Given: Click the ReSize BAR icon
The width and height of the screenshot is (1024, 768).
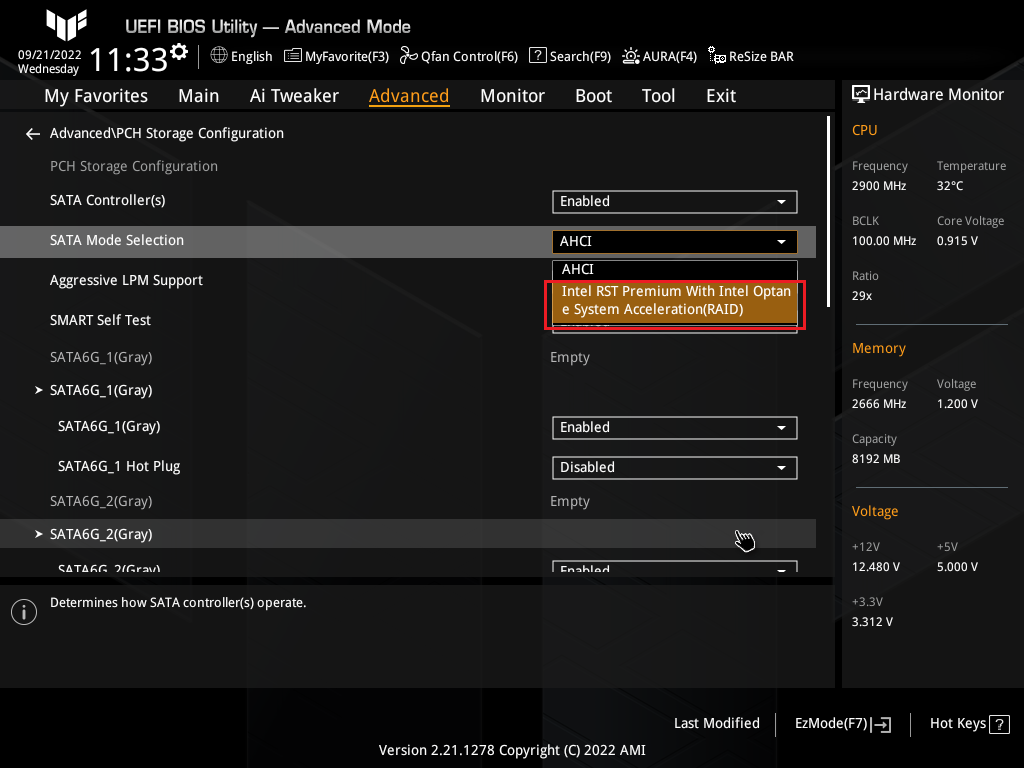Looking at the screenshot, I should click(717, 56).
